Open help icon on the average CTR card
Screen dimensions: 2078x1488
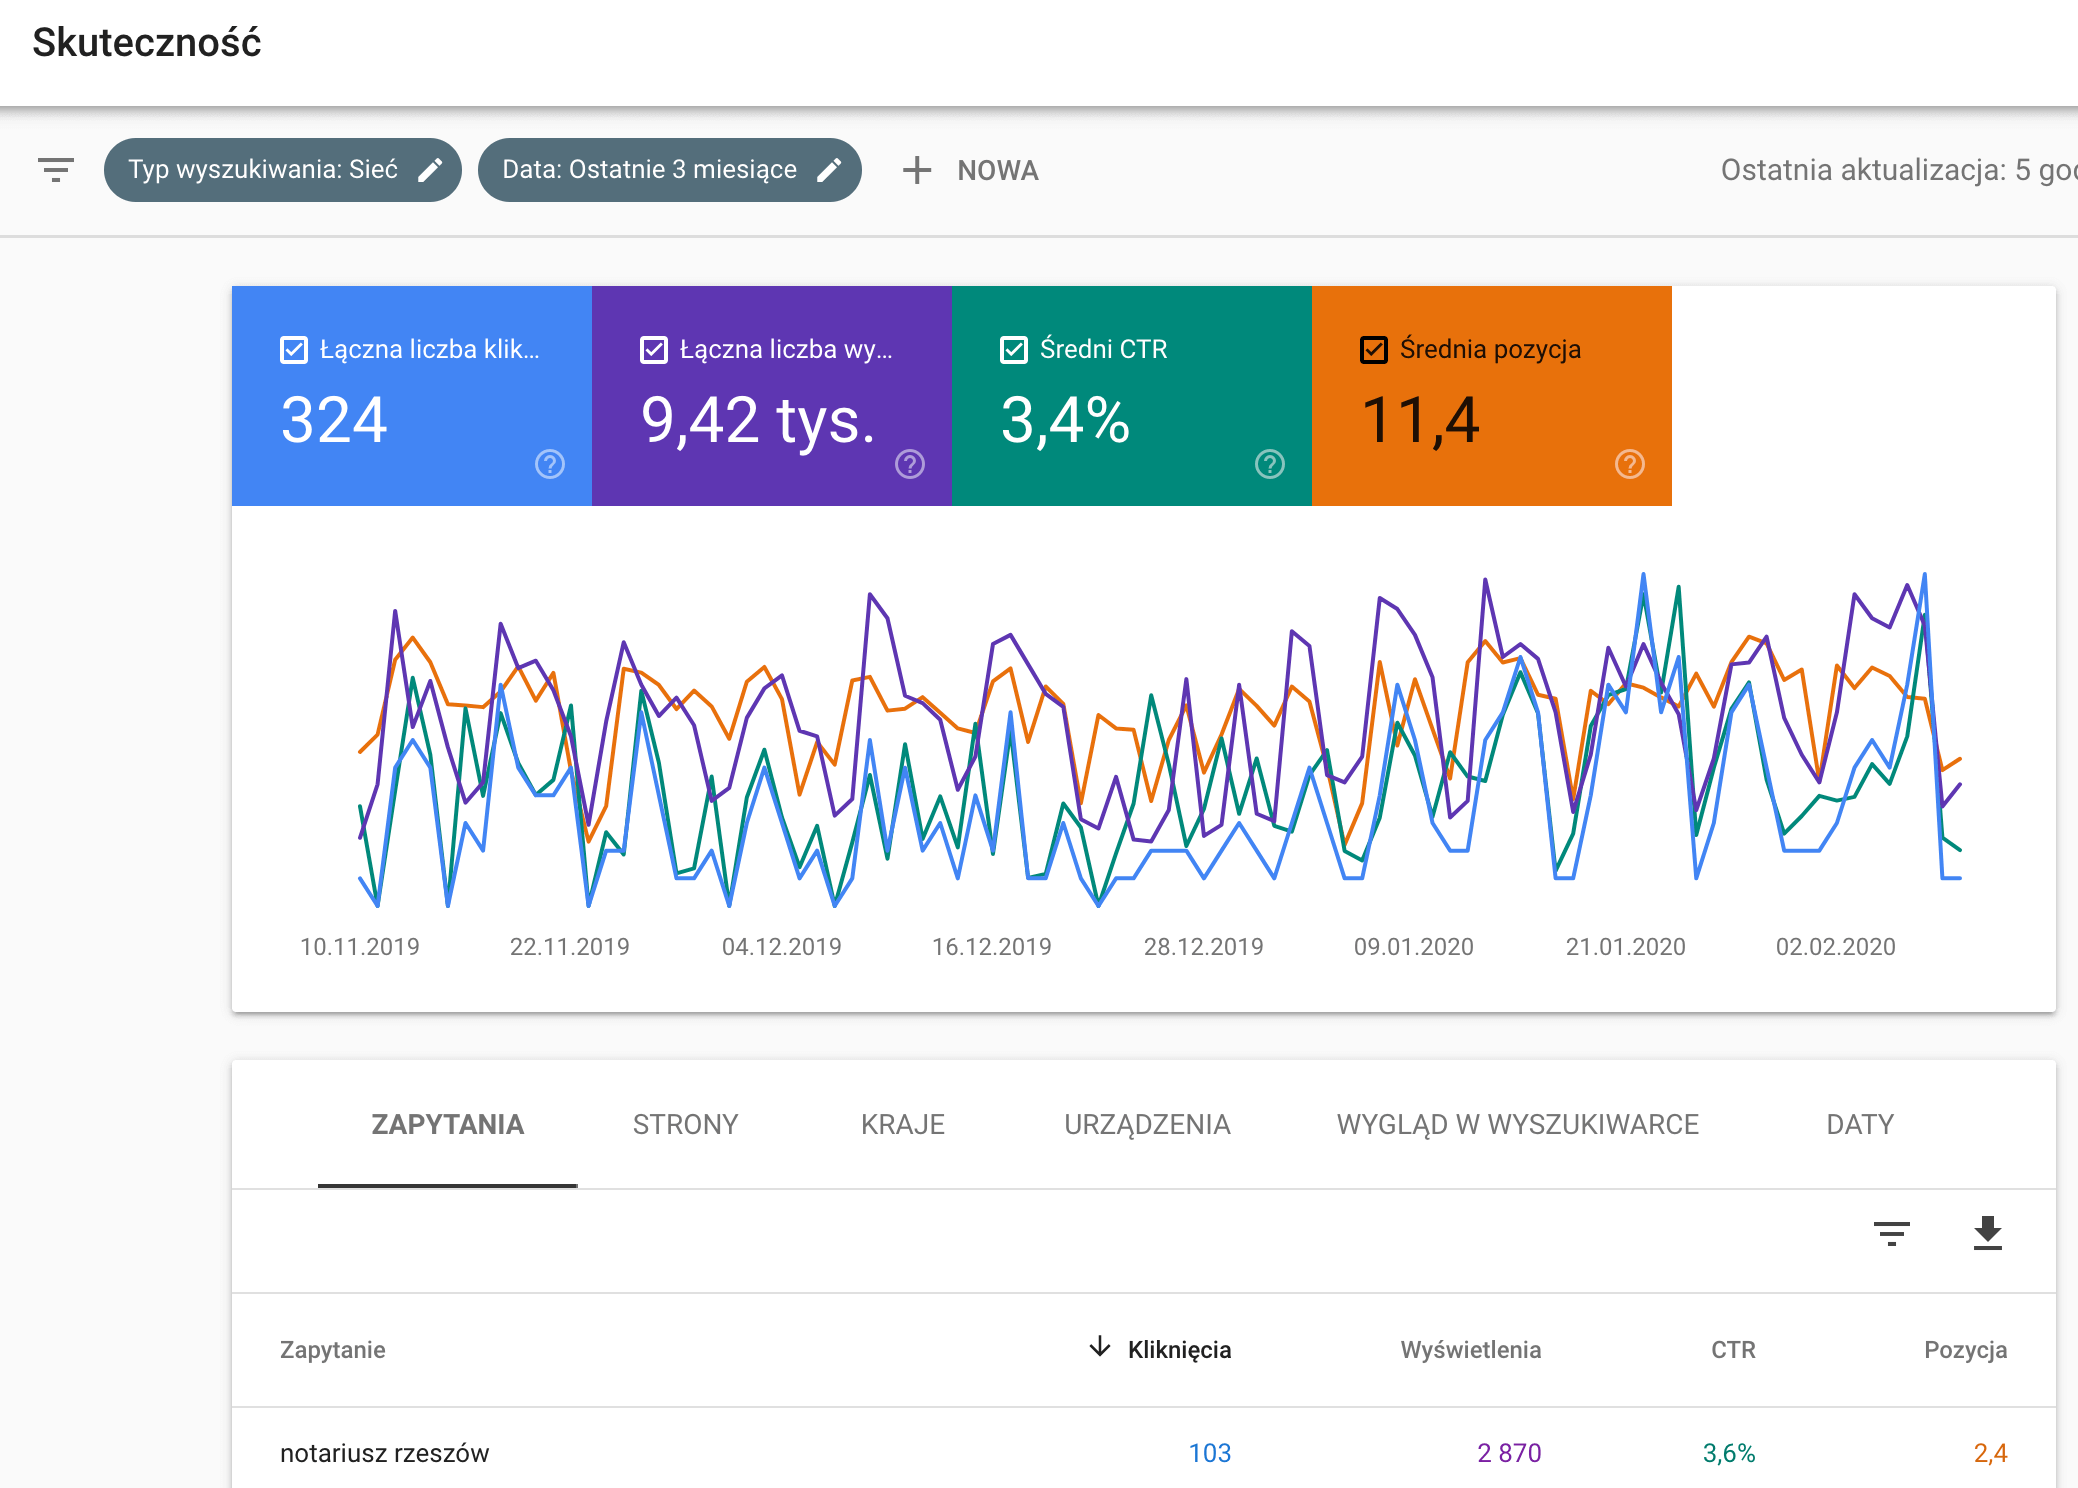(1270, 464)
